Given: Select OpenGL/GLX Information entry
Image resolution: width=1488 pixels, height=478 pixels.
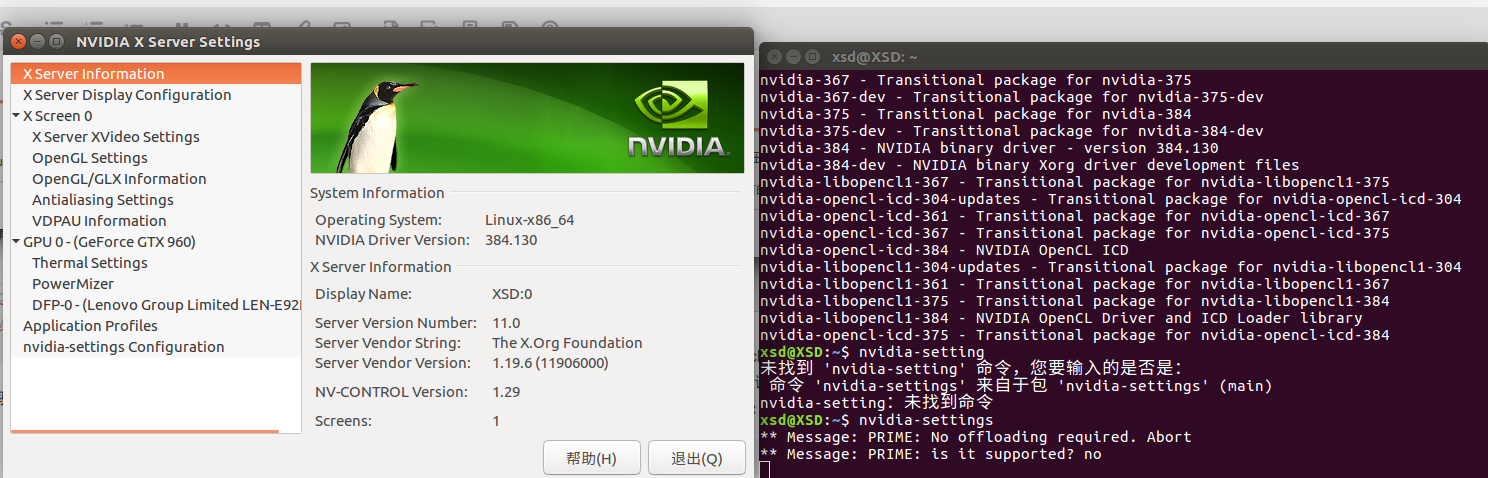Looking at the screenshot, I should [x=119, y=179].
